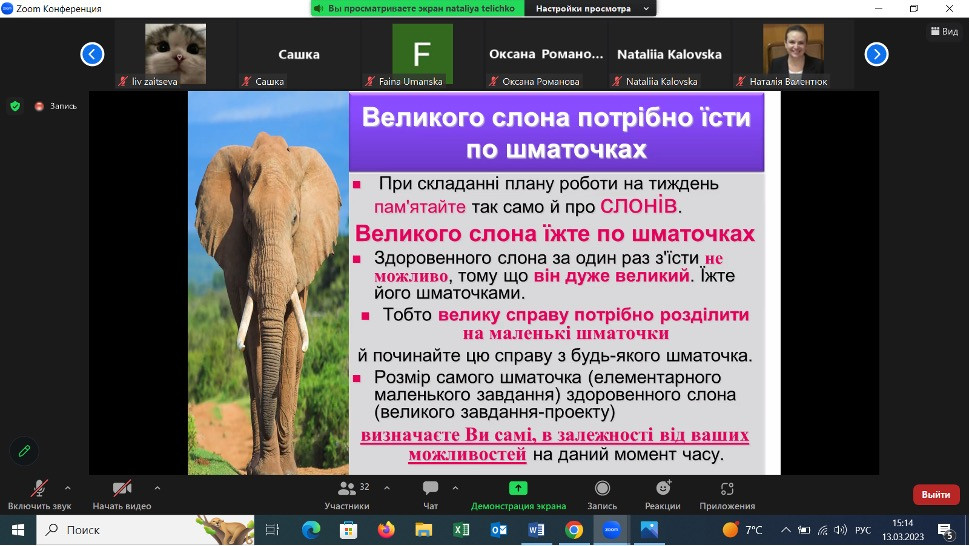Select Nataliia Kalovska participant tile
The height and width of the screenshot is (546, 970).
pyautogui.click(x=669, y=55)
